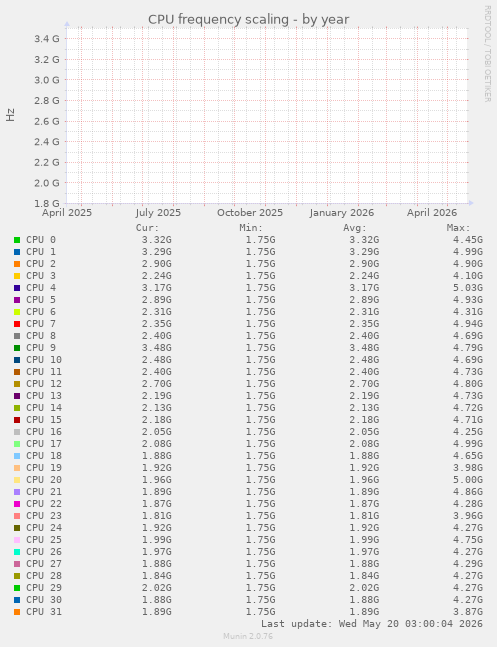
Task: Click the Min: column header
Action: pos(251,228)
